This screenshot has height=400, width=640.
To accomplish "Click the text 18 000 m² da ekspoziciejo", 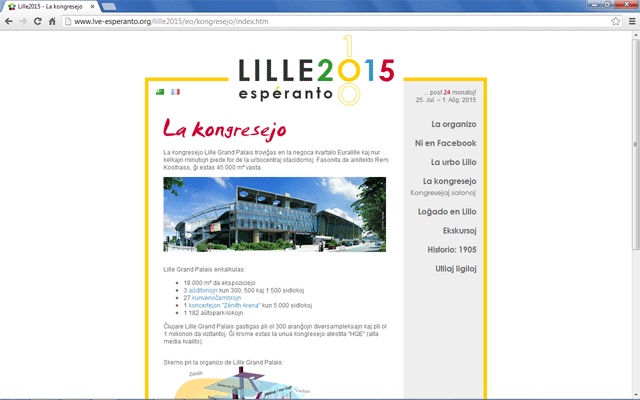I will 219,282.
